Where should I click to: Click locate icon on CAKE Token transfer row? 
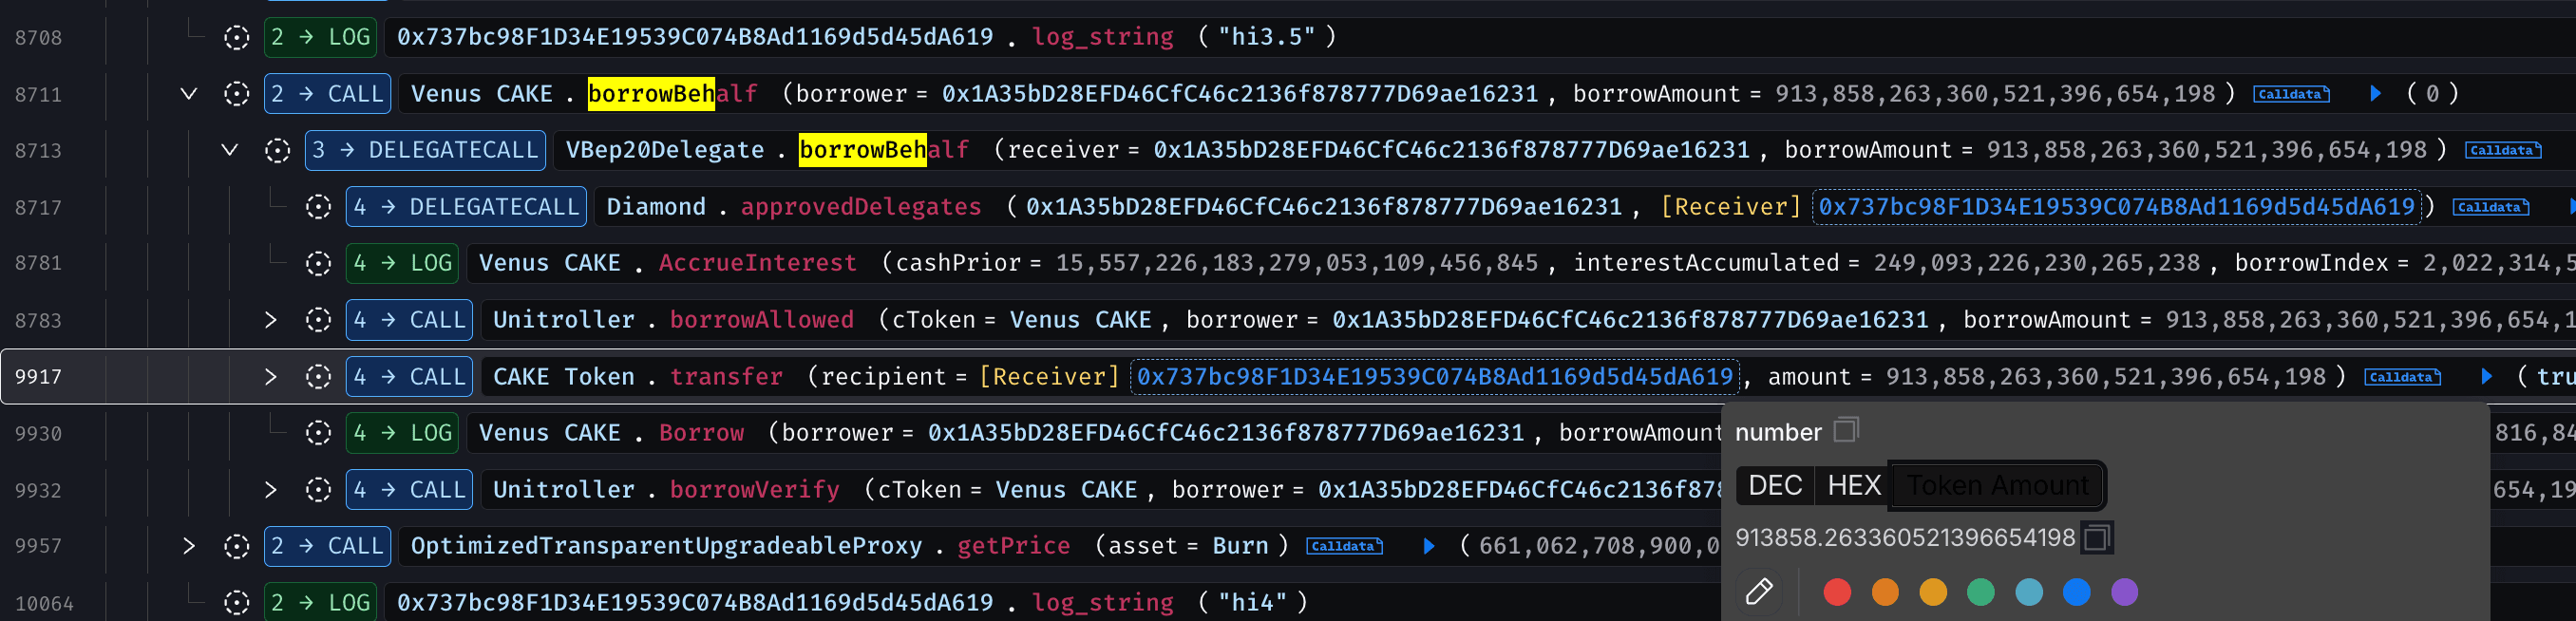click(x=318, y=377)
